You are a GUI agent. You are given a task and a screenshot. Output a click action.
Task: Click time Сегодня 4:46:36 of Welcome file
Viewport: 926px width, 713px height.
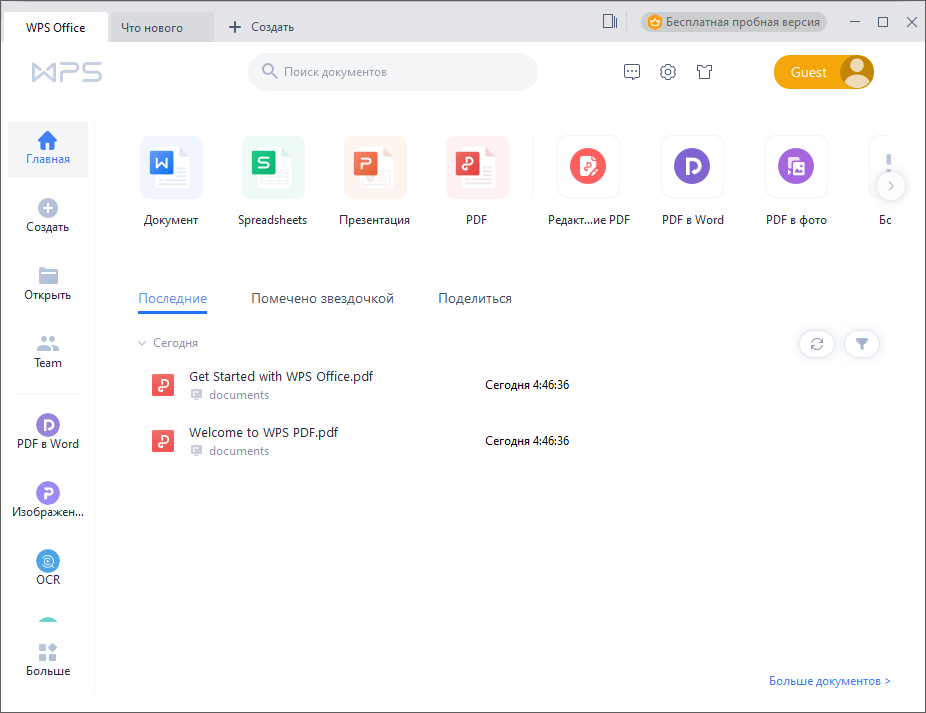pos(527,441)
